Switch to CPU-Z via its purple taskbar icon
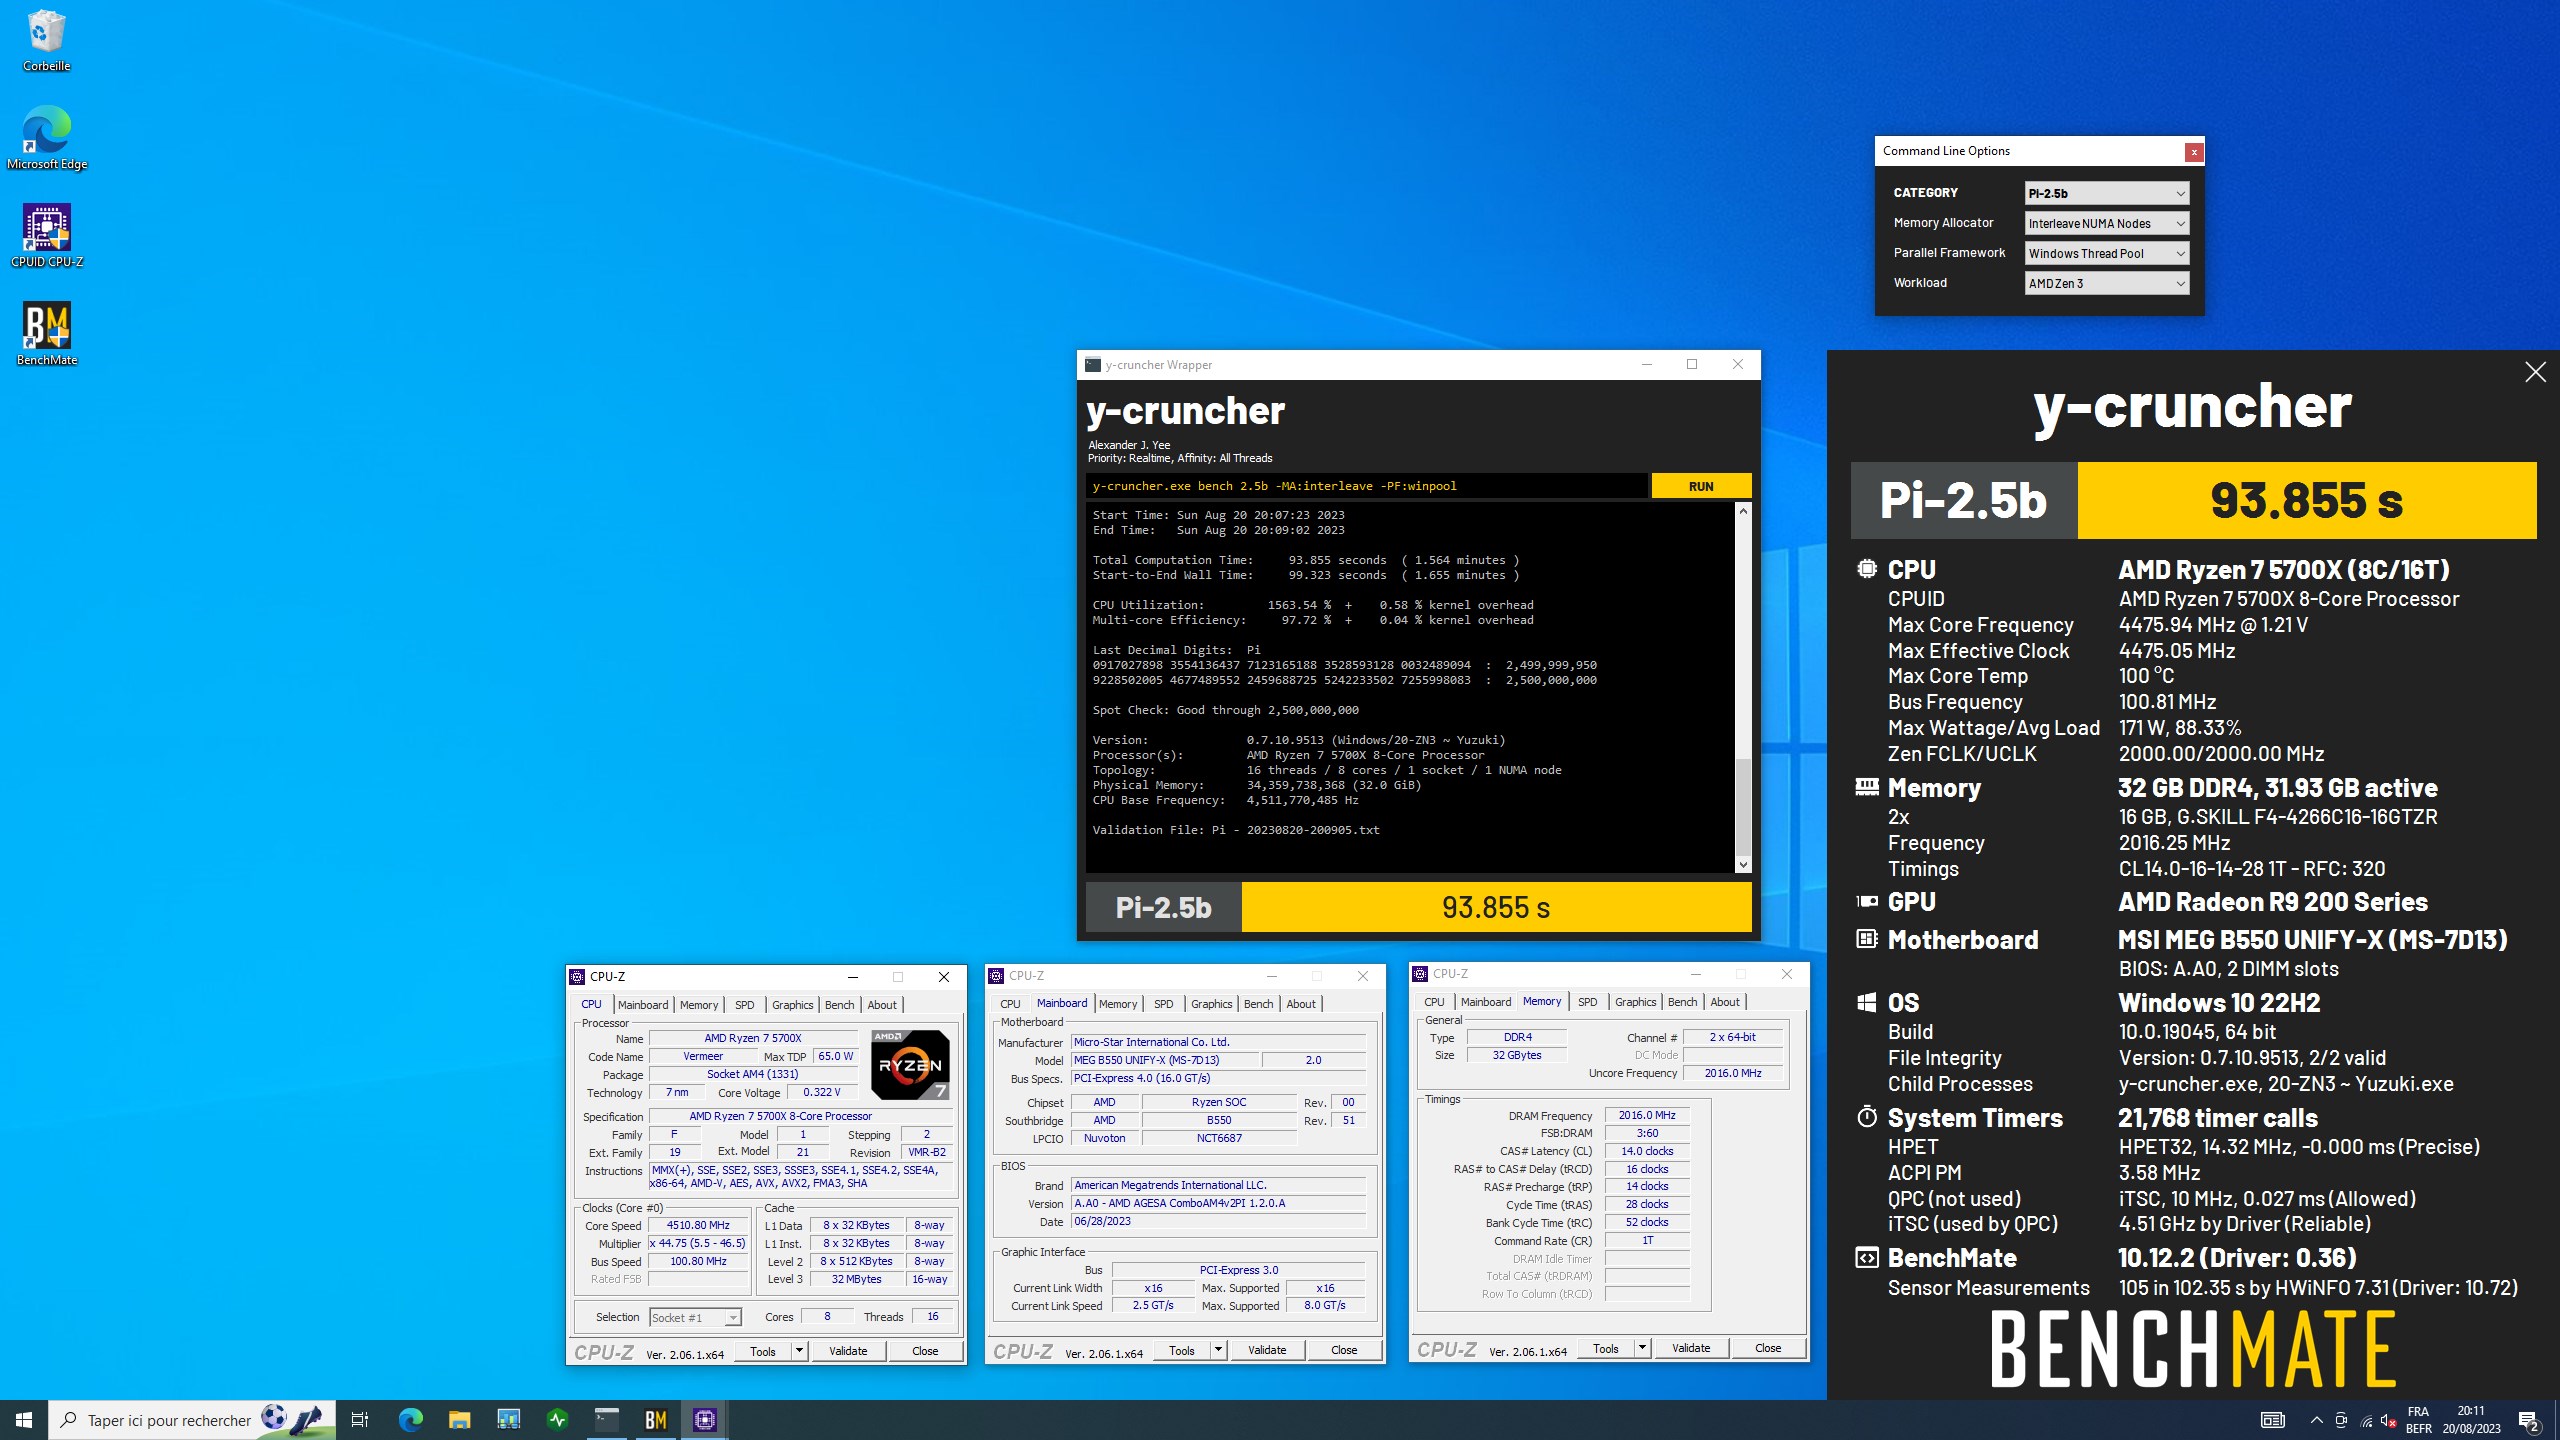 705,1420
